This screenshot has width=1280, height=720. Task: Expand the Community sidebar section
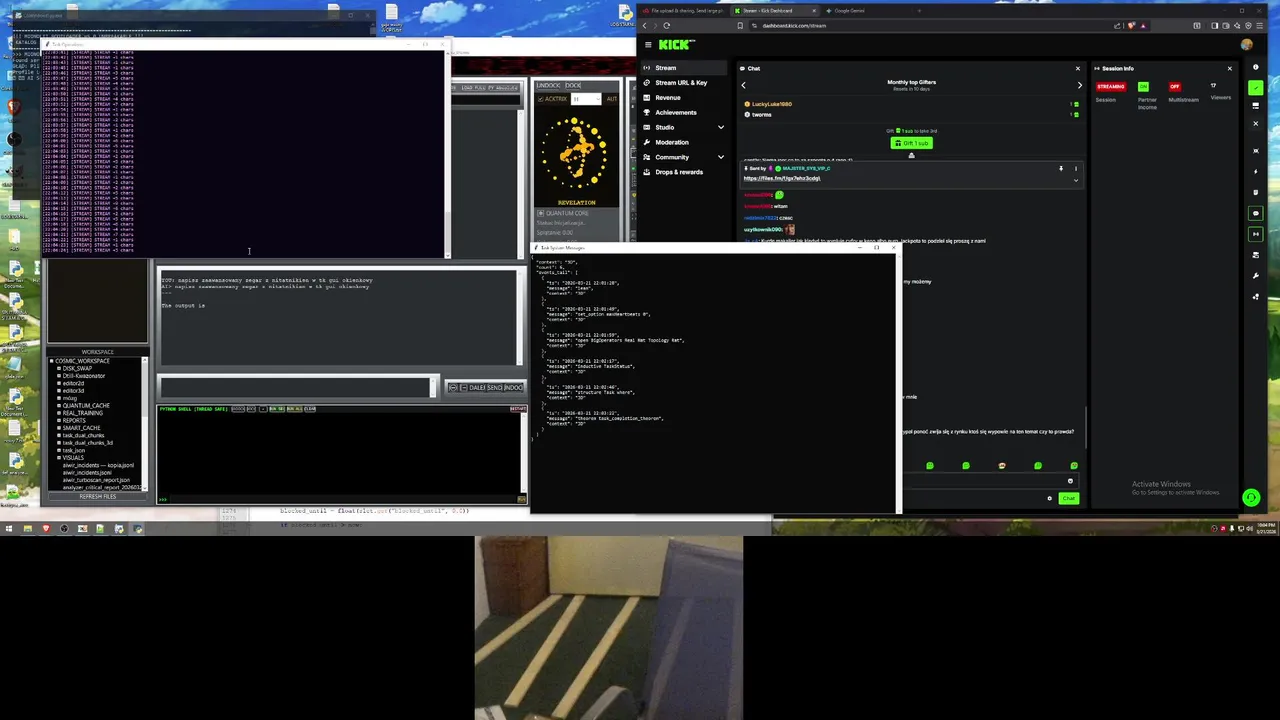(x=720, y=157)
